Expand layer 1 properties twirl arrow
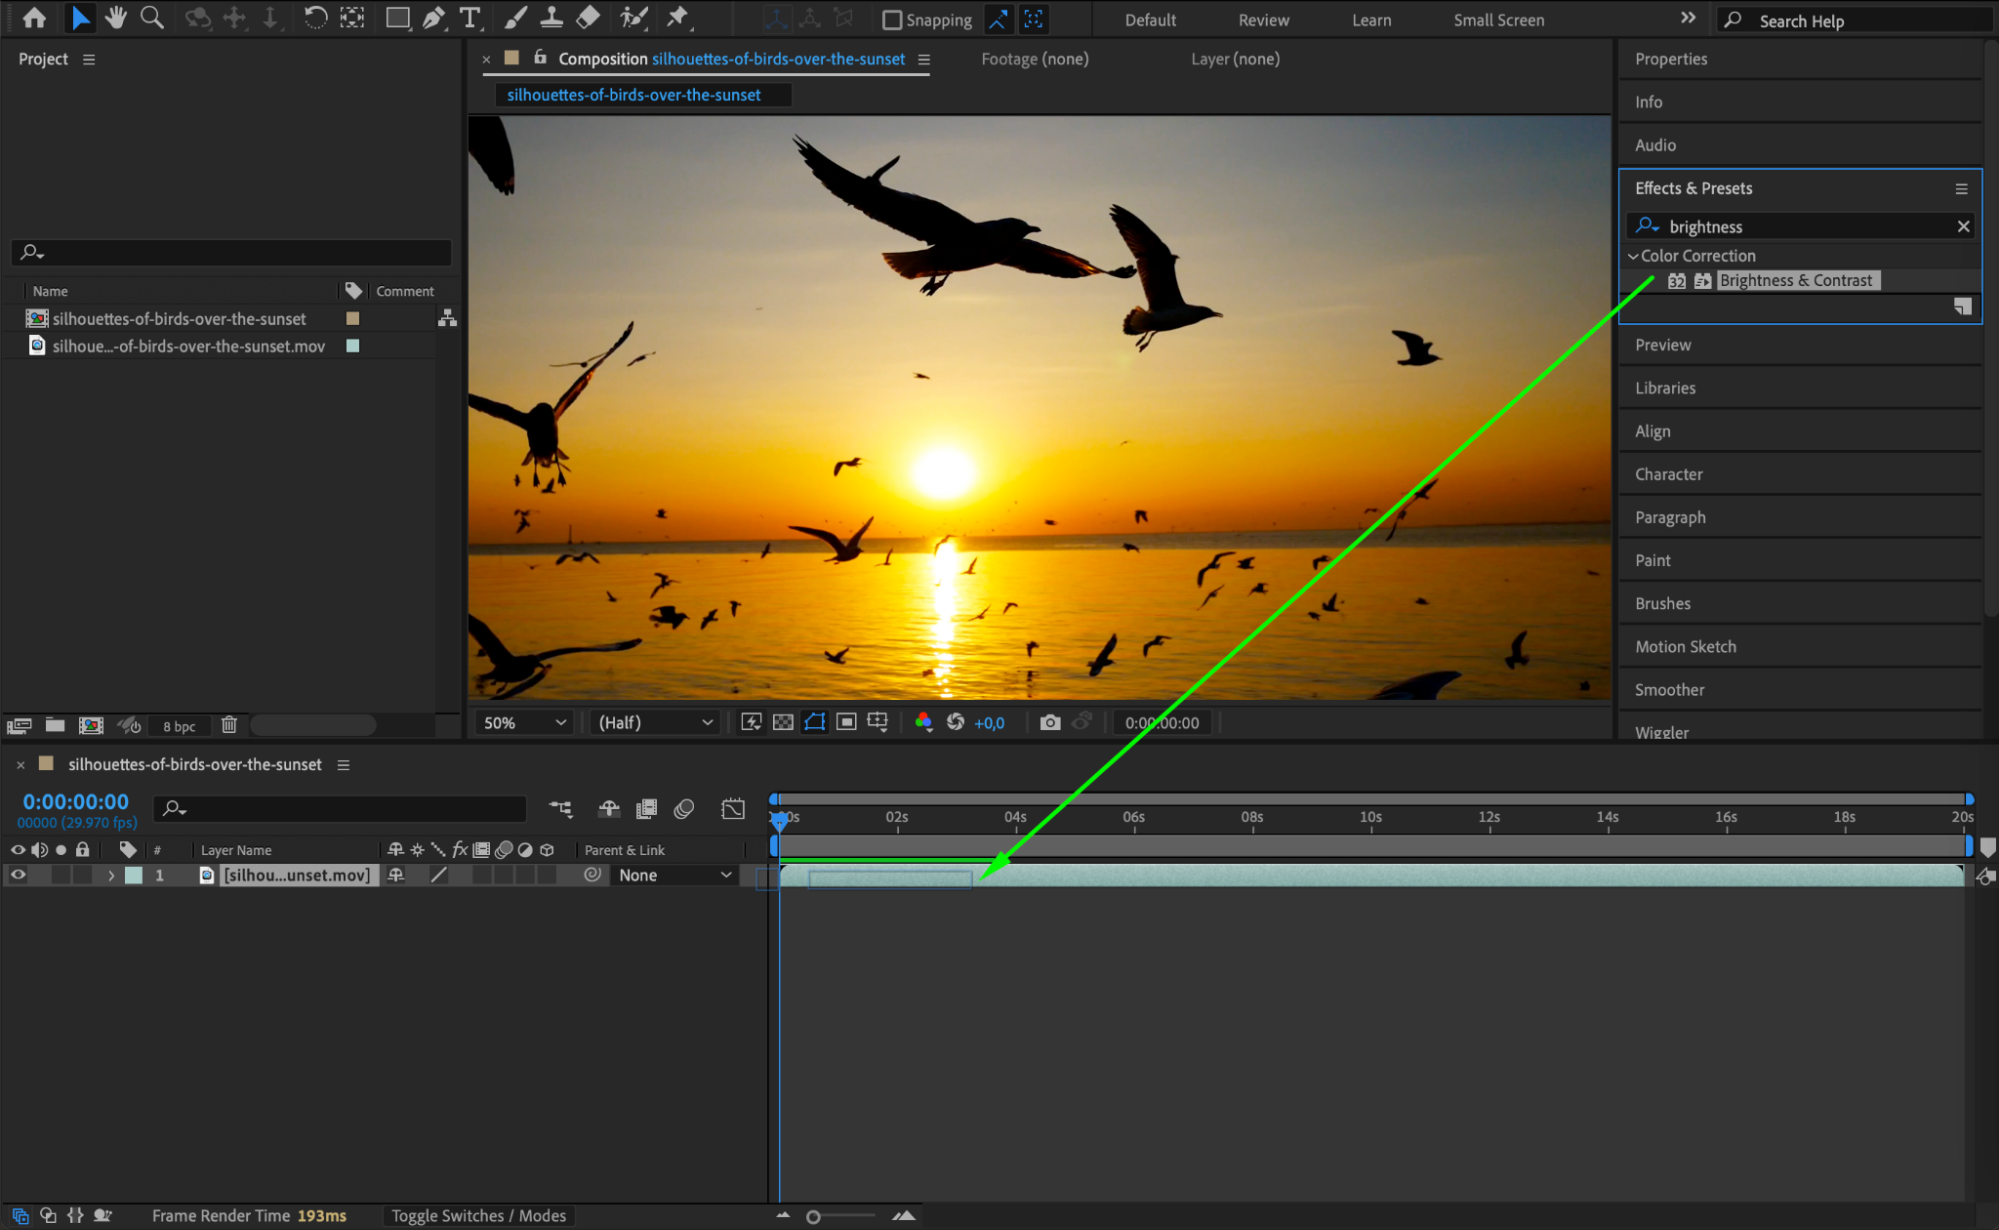Screen dimensions: 1999x1230 [111, 875]
